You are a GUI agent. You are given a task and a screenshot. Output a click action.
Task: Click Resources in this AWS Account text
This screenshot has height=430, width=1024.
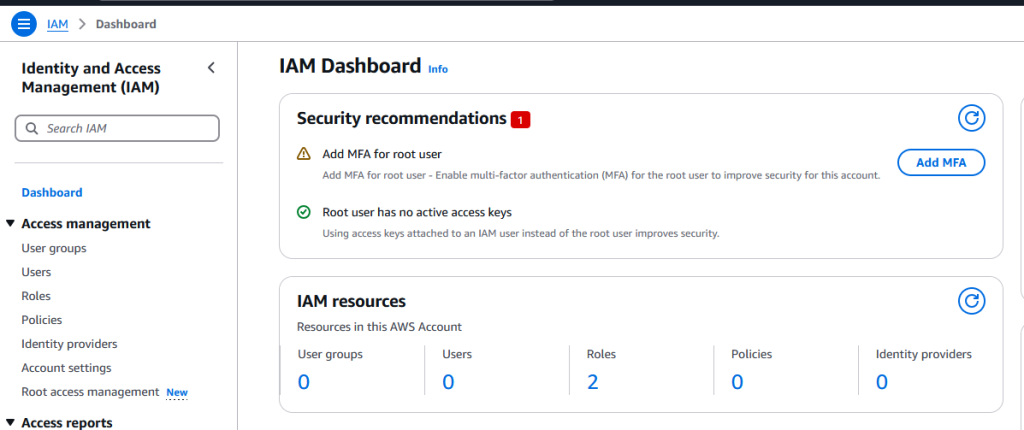379,327
